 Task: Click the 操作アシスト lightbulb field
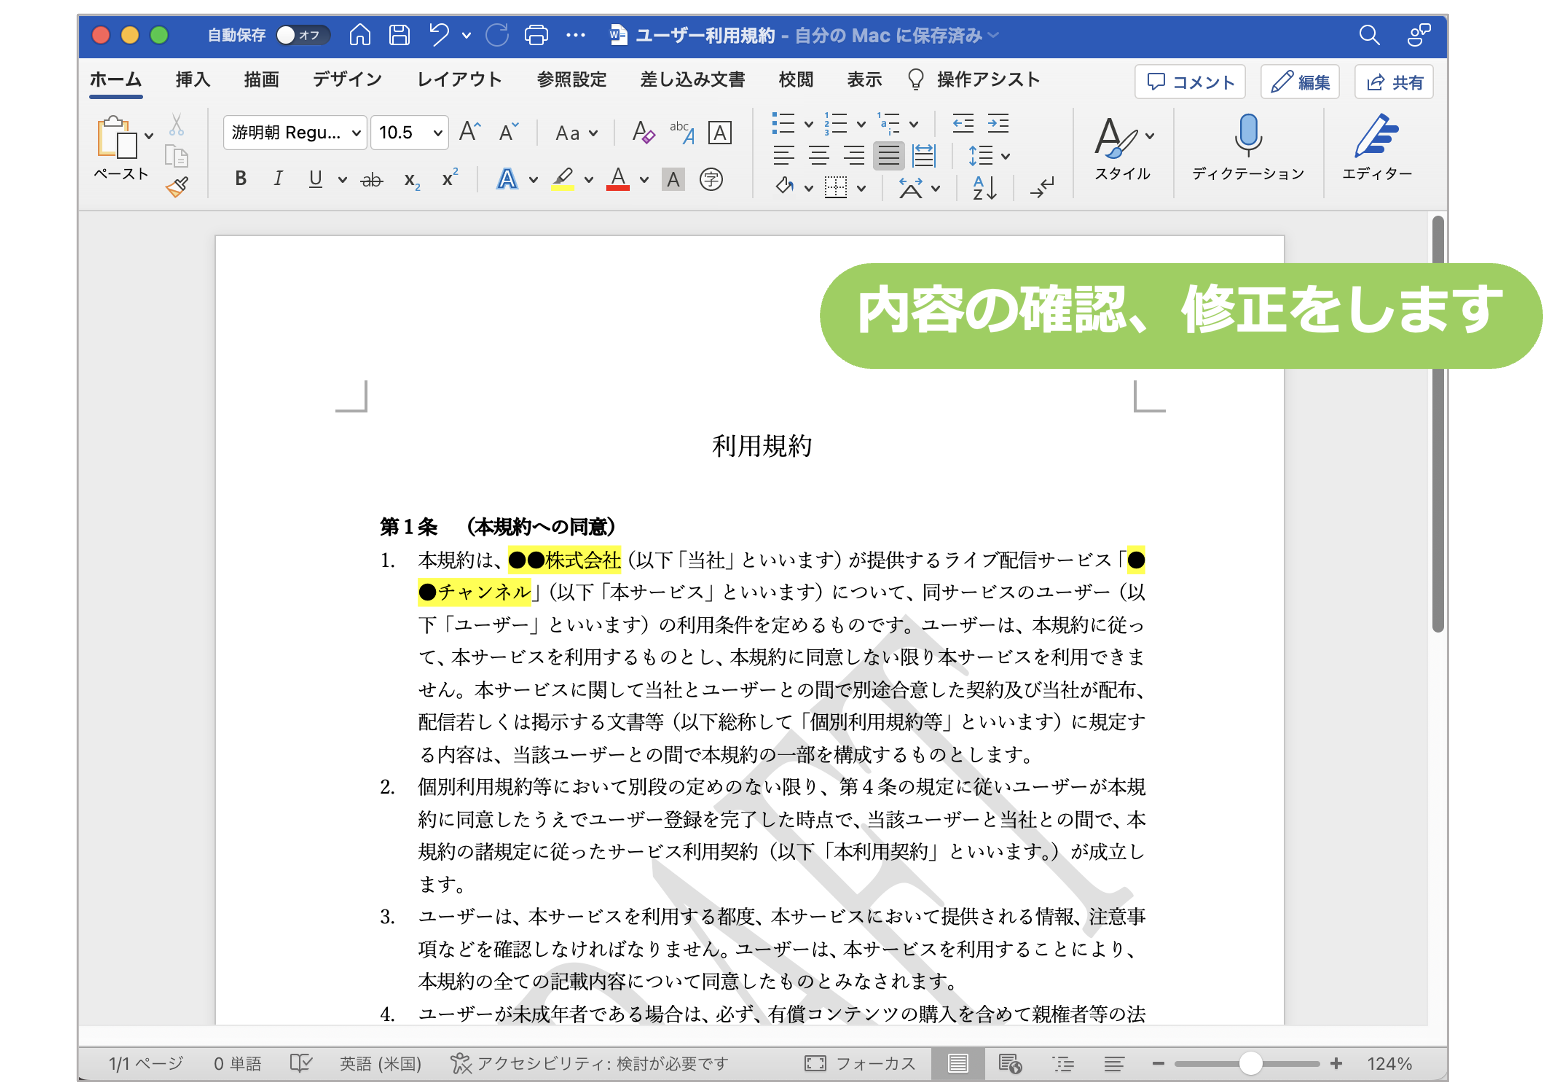coord(974,80)
